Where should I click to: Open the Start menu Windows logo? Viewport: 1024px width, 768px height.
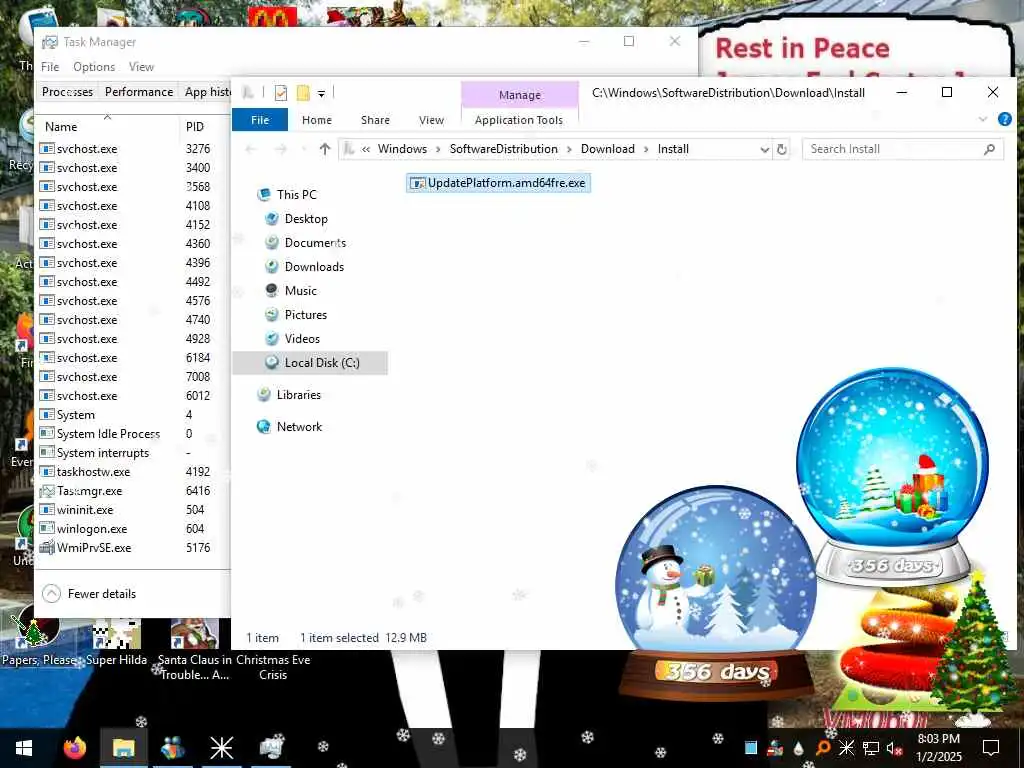point(24,748)
